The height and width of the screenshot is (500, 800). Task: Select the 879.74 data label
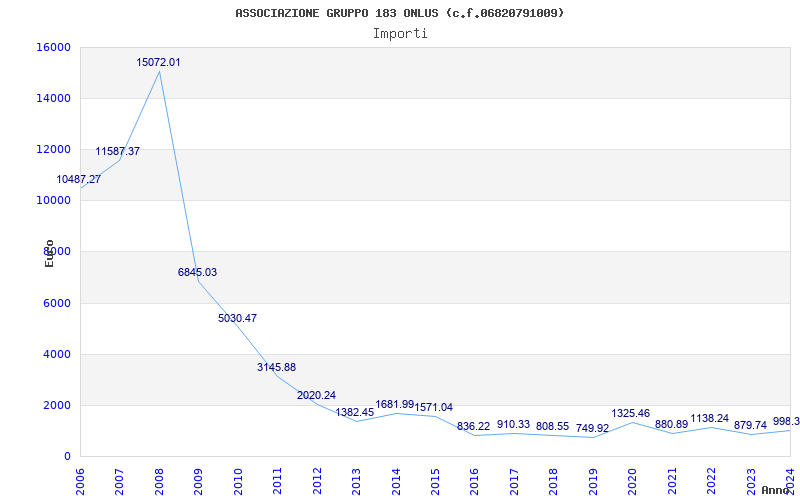(x=750, y=426)
